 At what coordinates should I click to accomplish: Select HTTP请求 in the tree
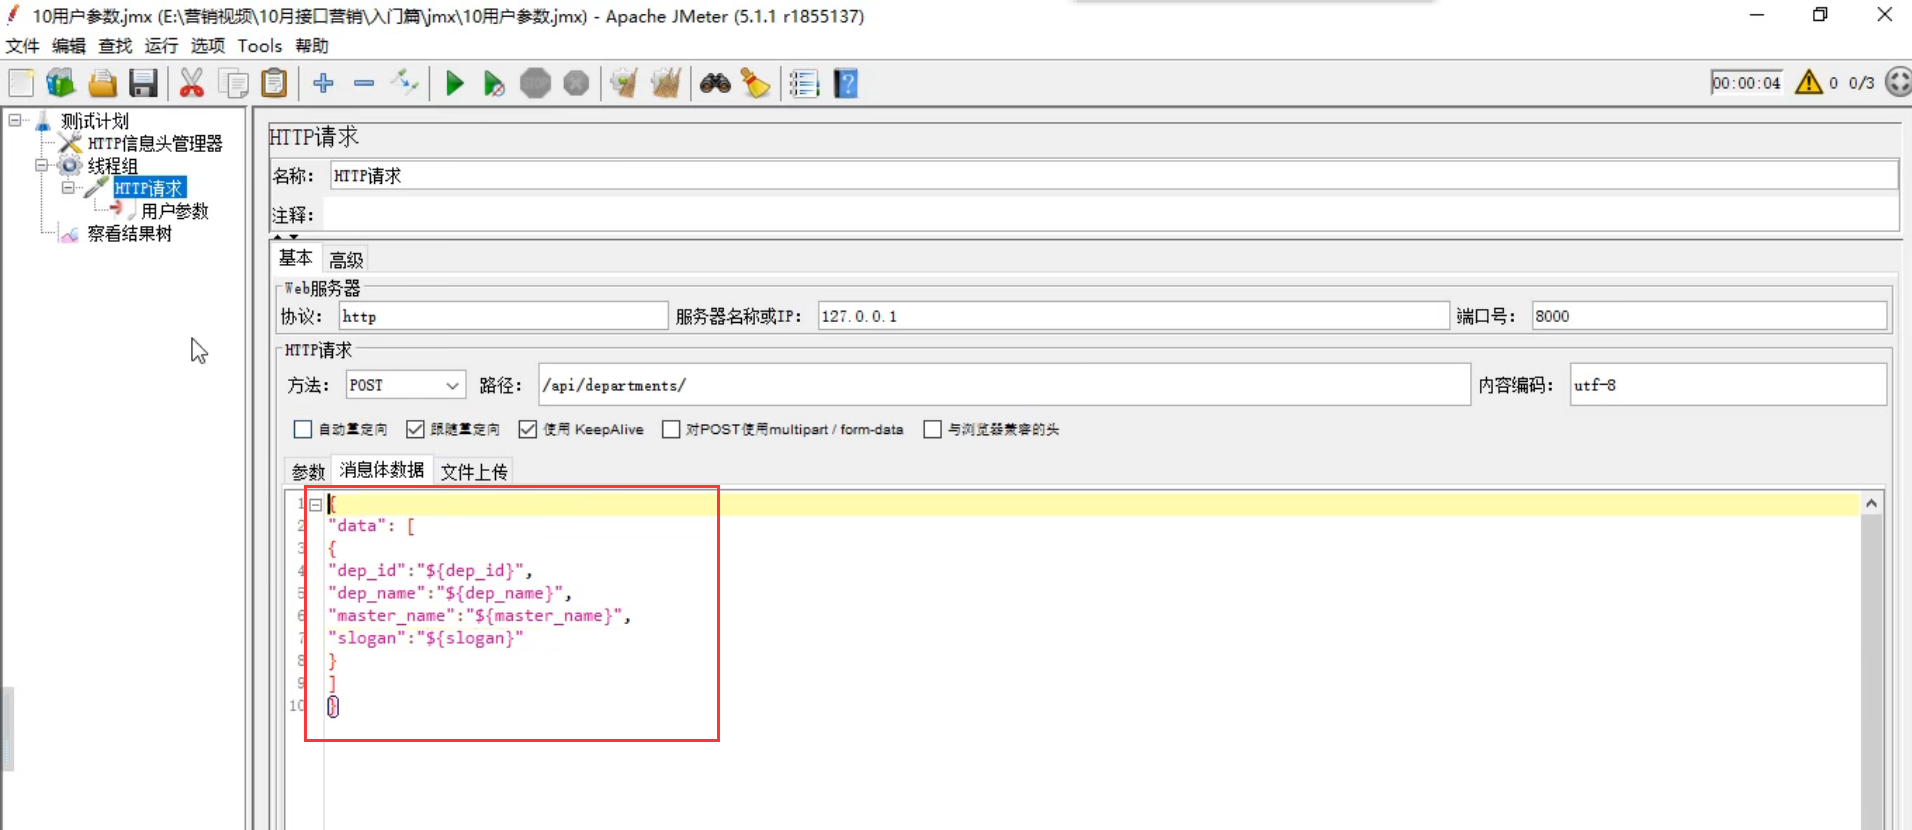point(148,188)
